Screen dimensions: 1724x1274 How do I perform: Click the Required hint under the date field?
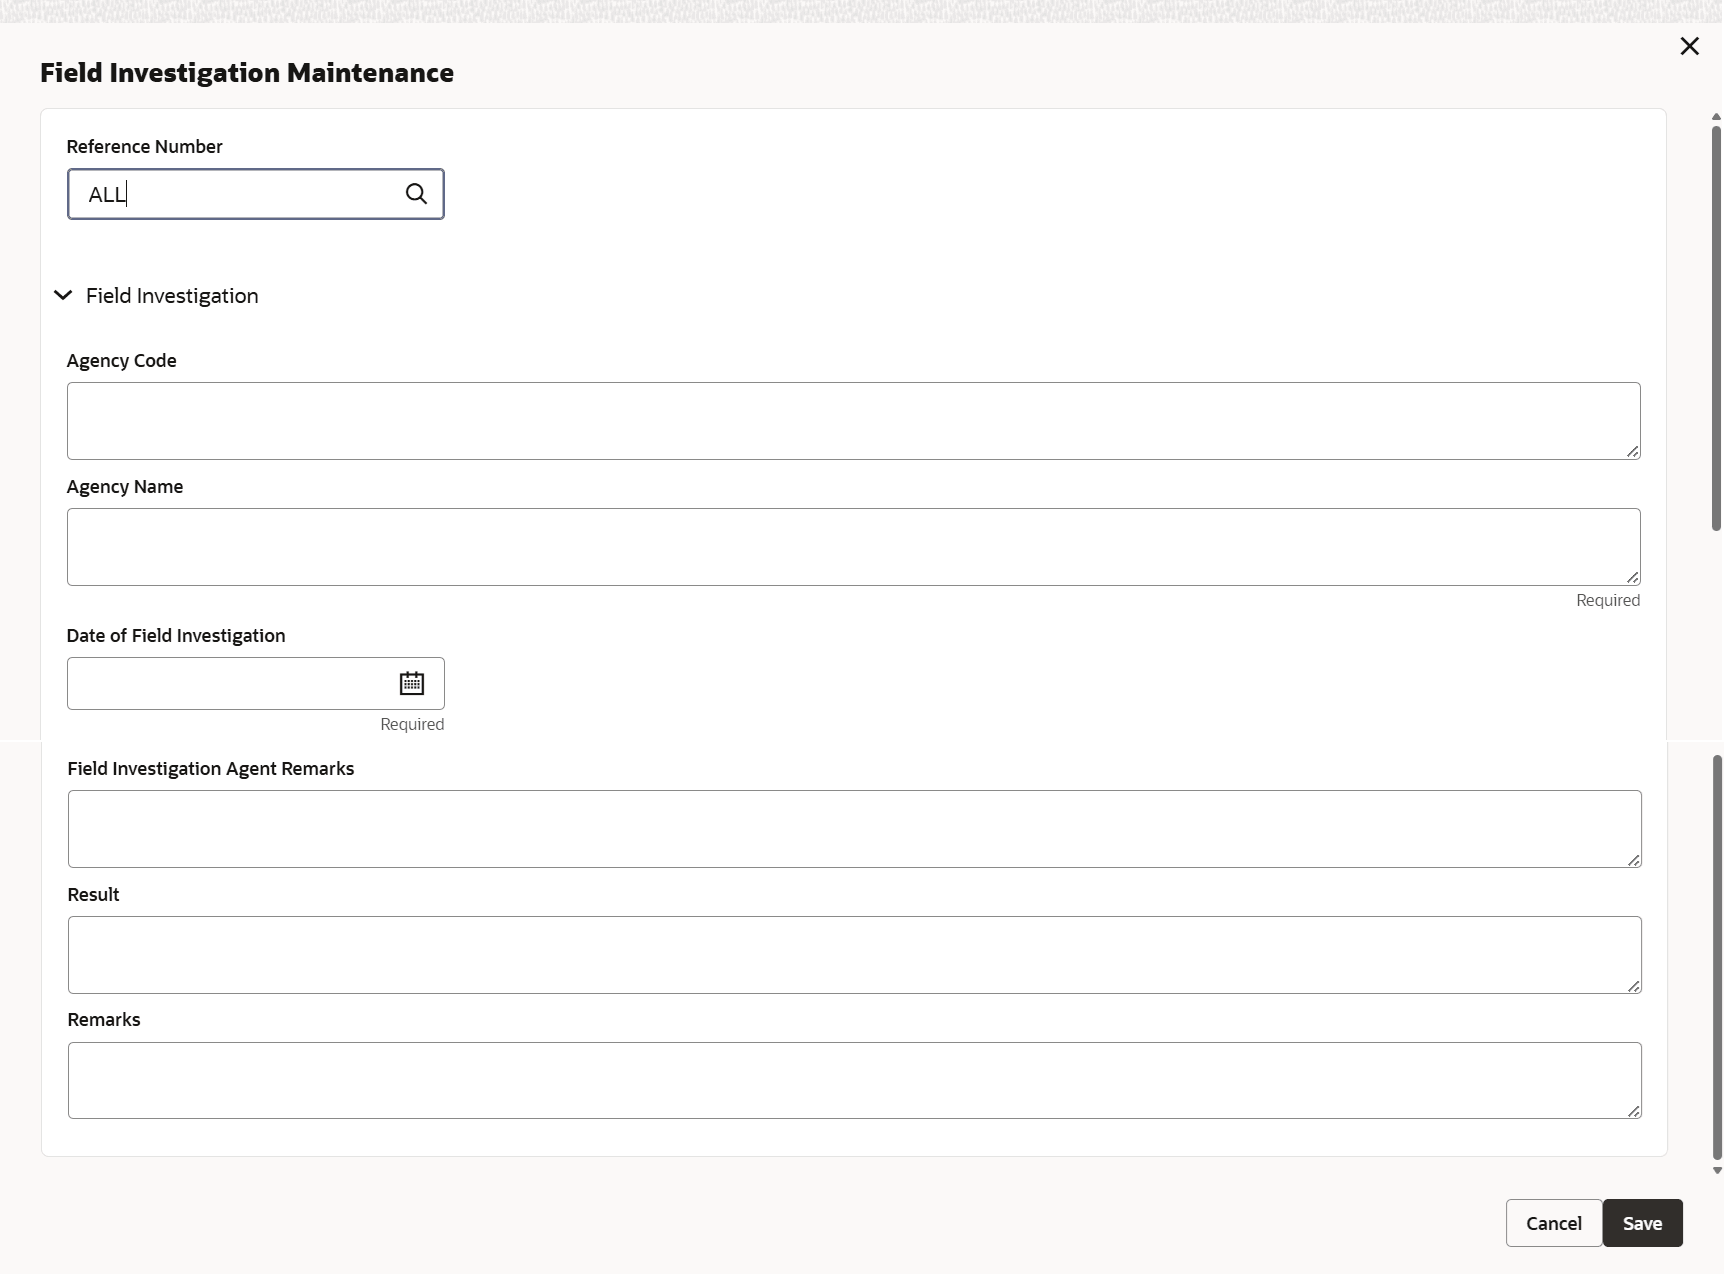pyautogui.click(x=412, y=724)
